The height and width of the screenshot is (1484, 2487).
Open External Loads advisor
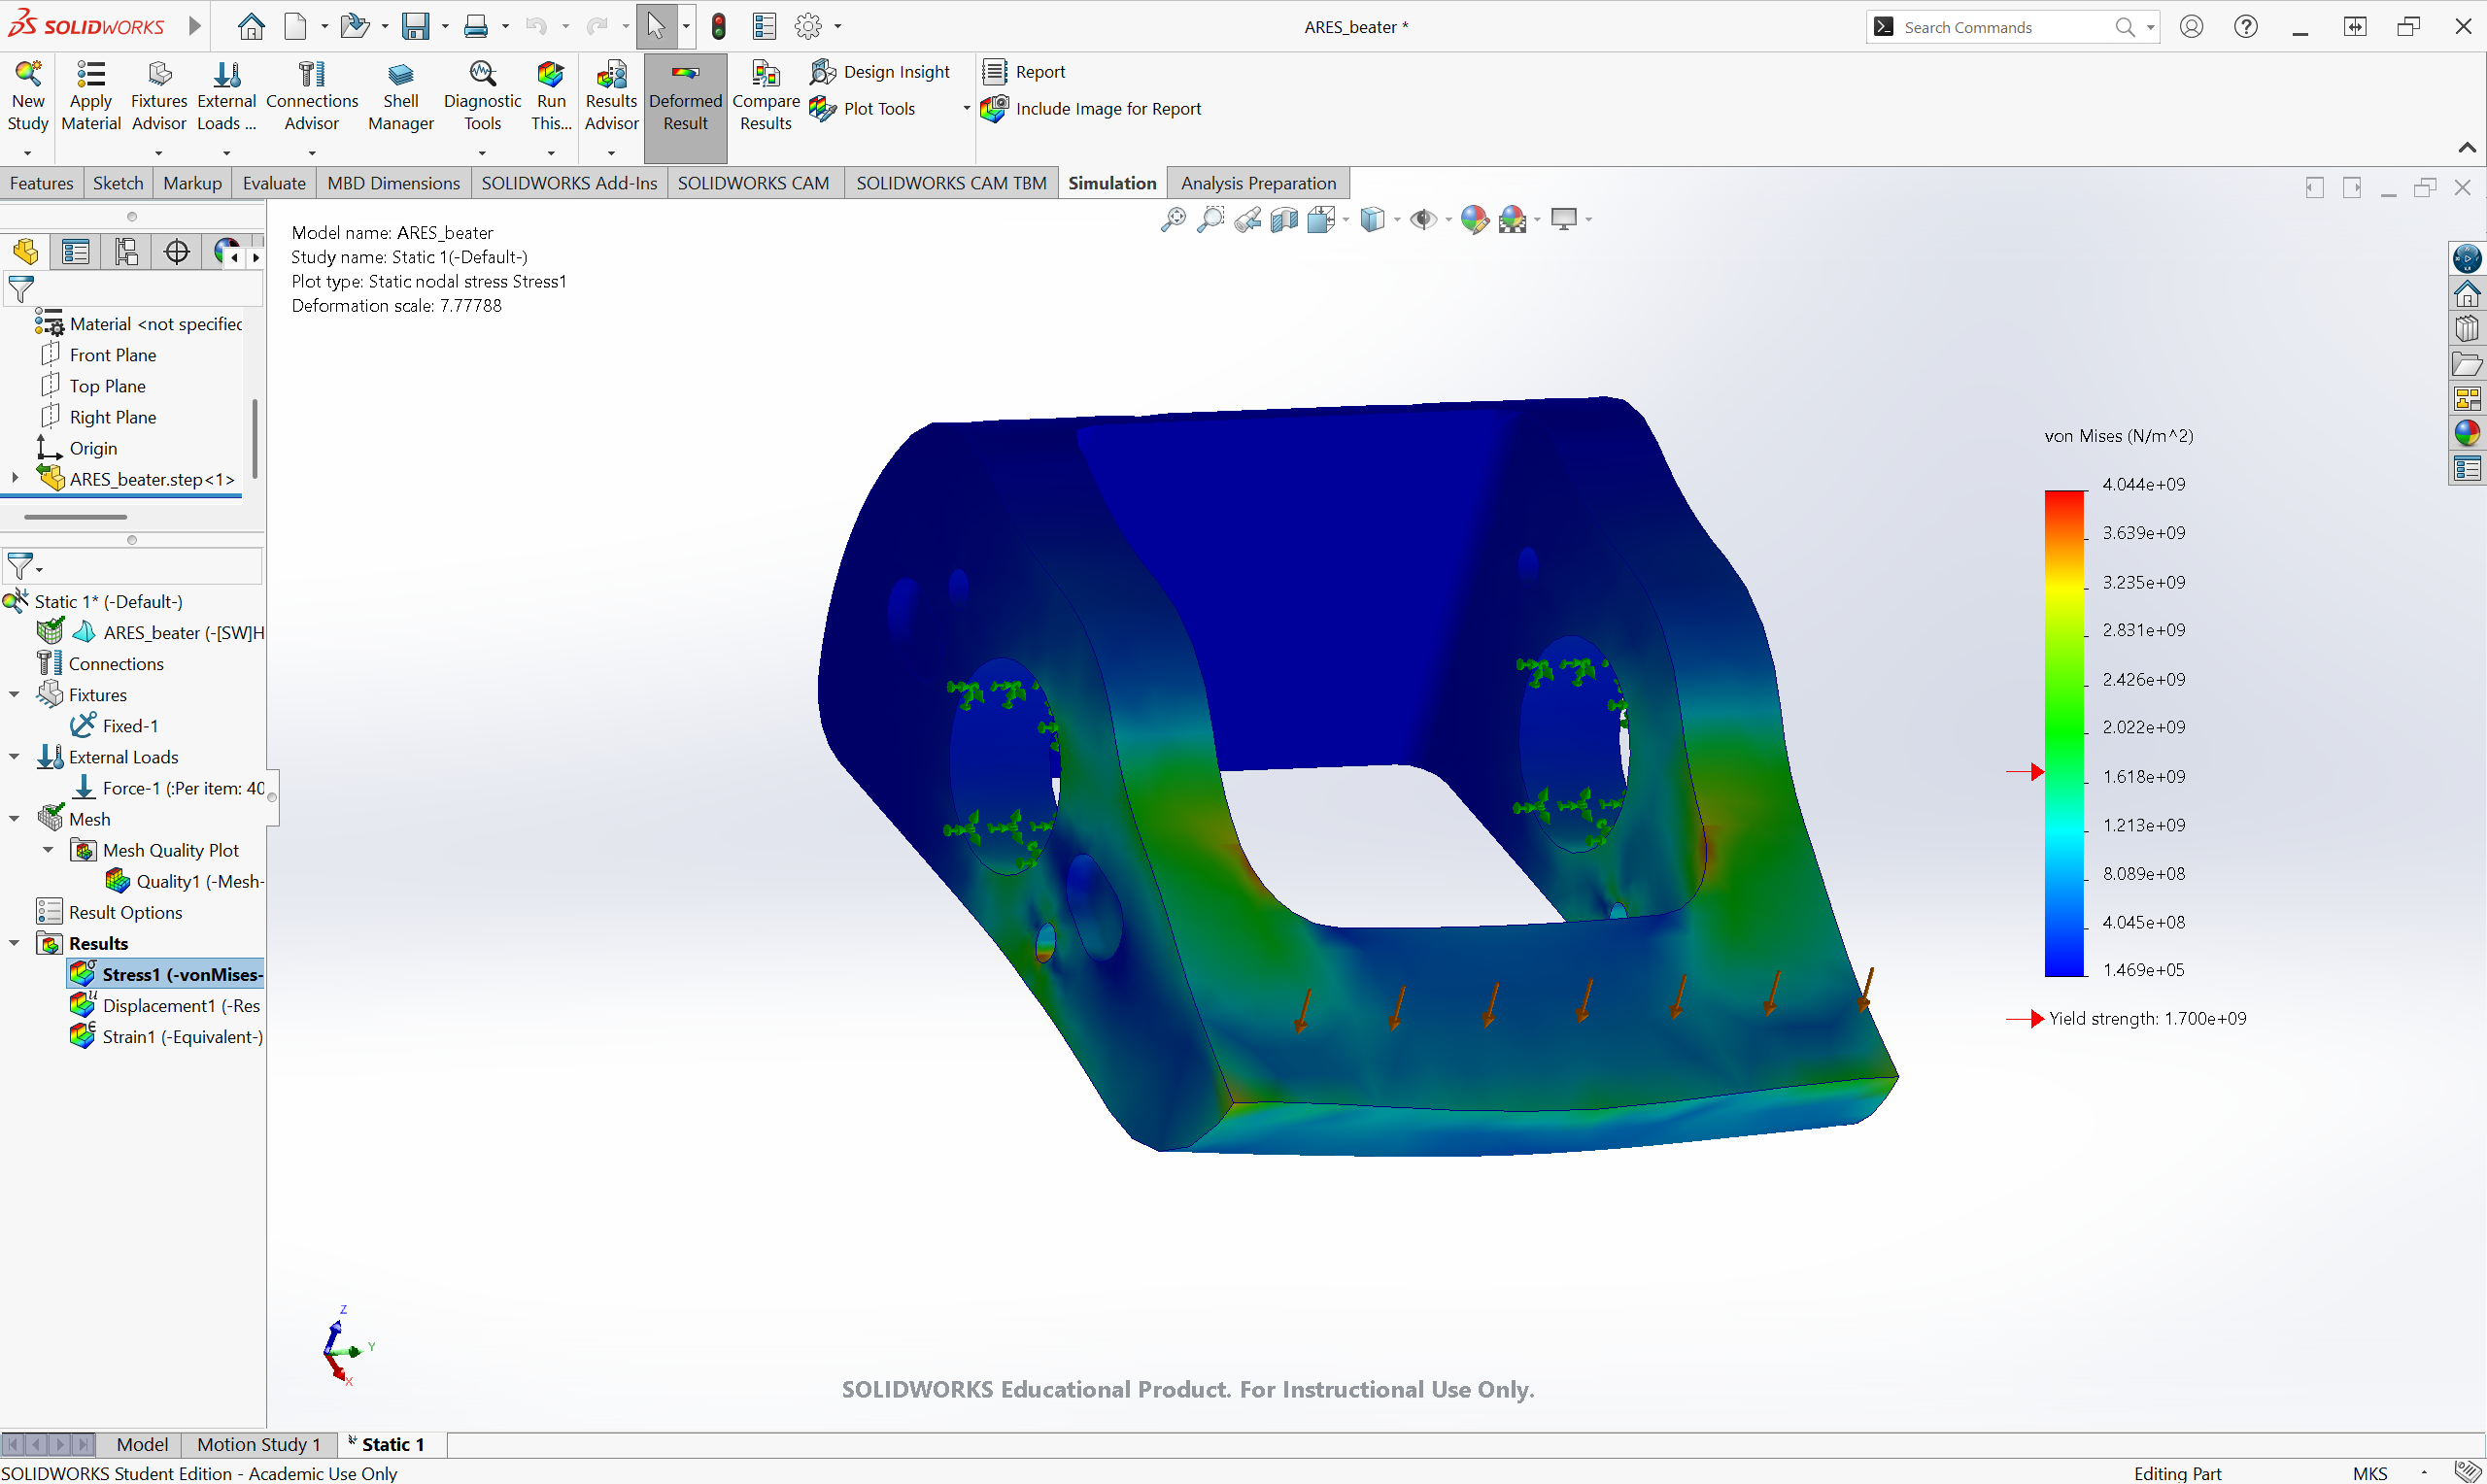coord(226,96)
